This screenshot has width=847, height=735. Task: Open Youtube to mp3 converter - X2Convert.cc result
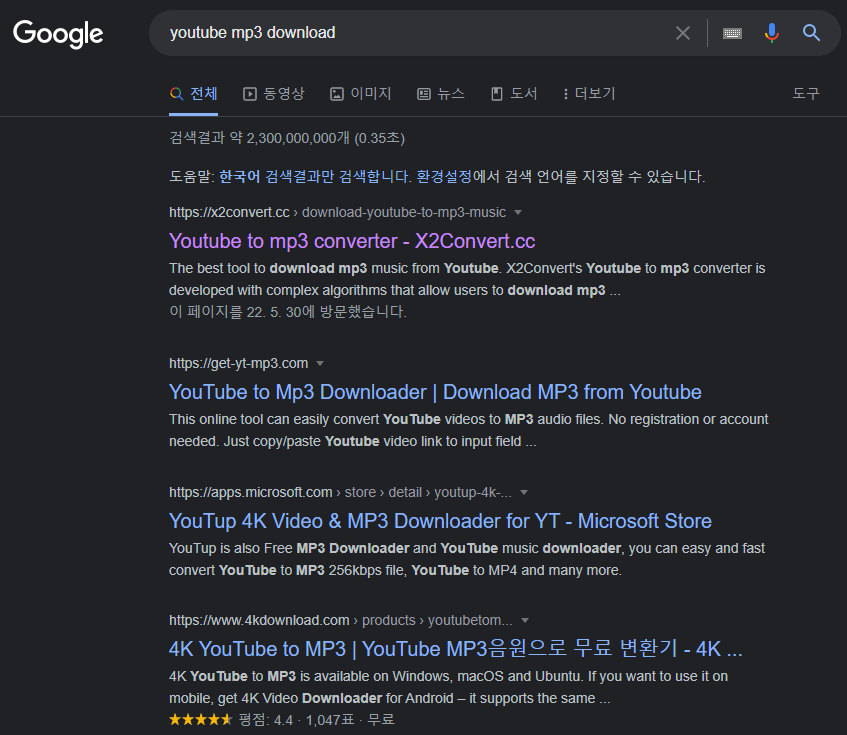[352, 241]
